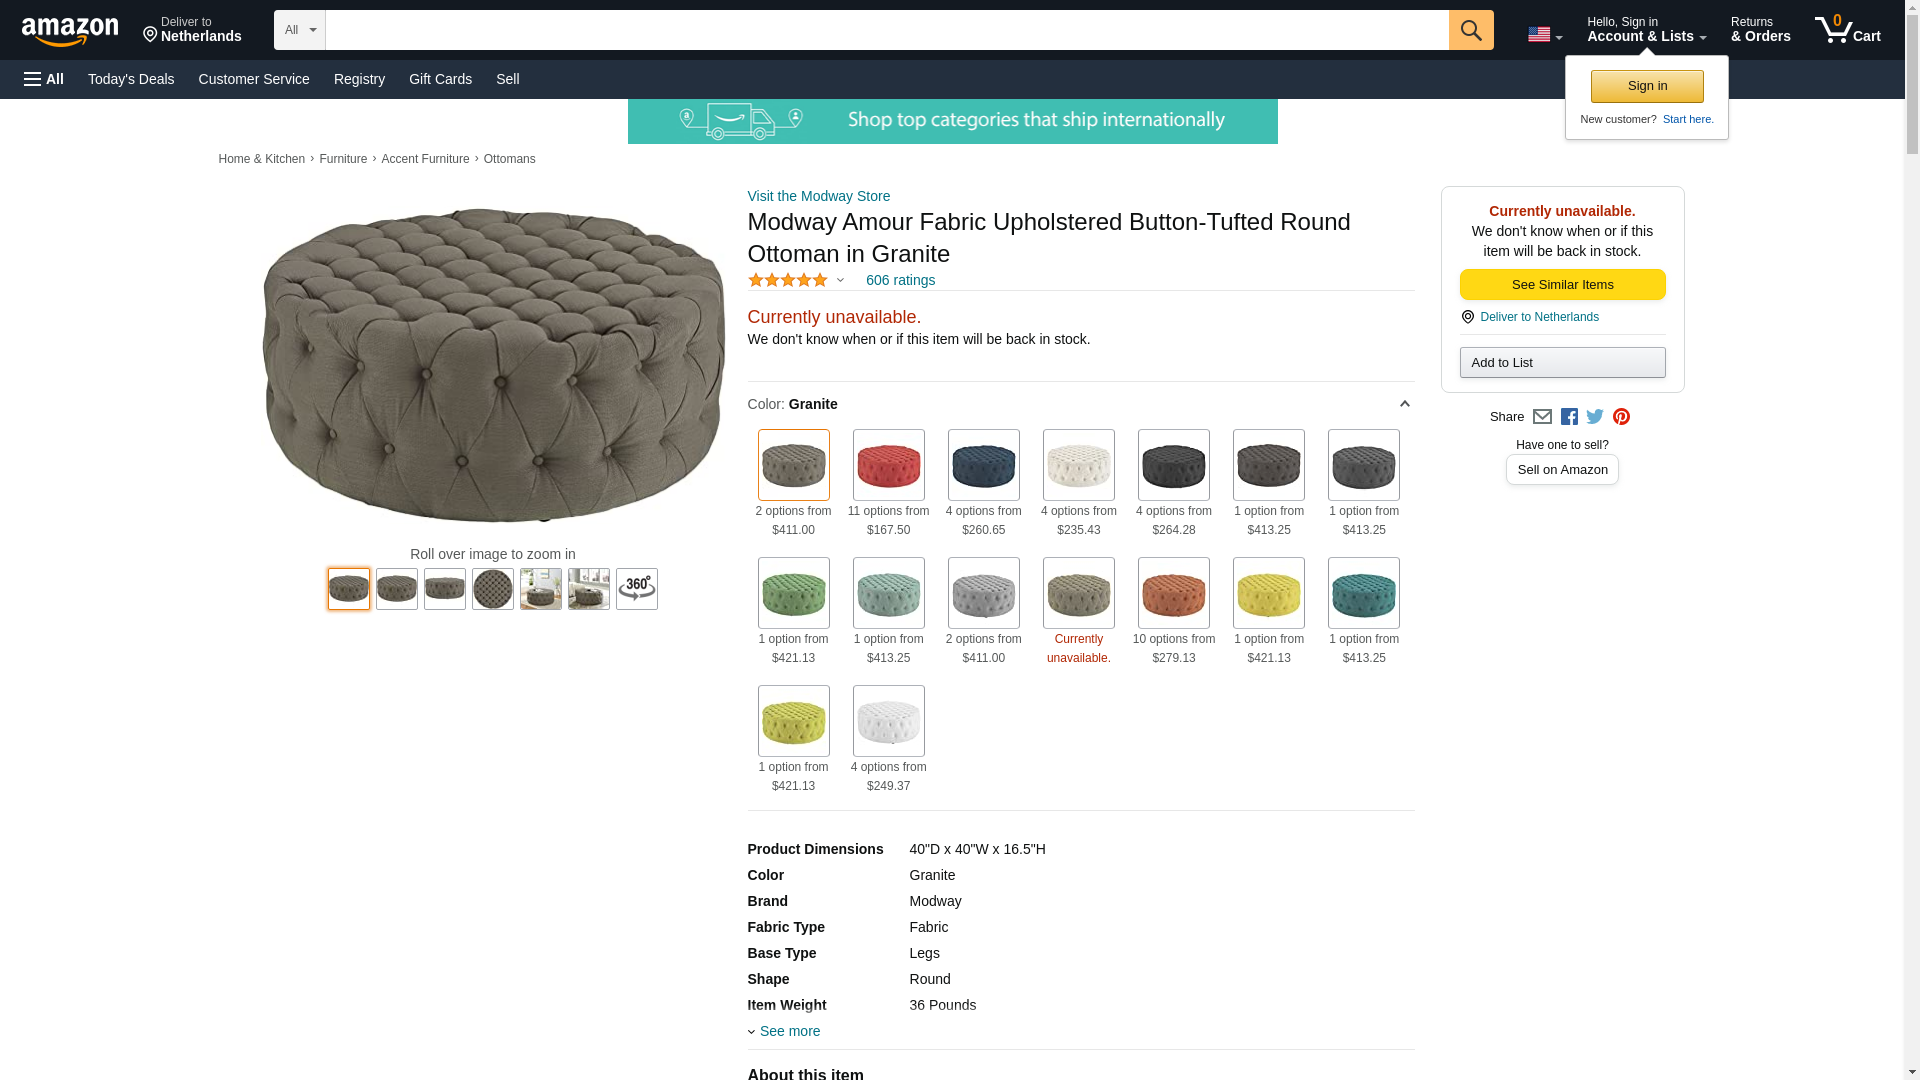Open the country flag language dropdown
The image size is (1920, 1080).
[1544, 35]
